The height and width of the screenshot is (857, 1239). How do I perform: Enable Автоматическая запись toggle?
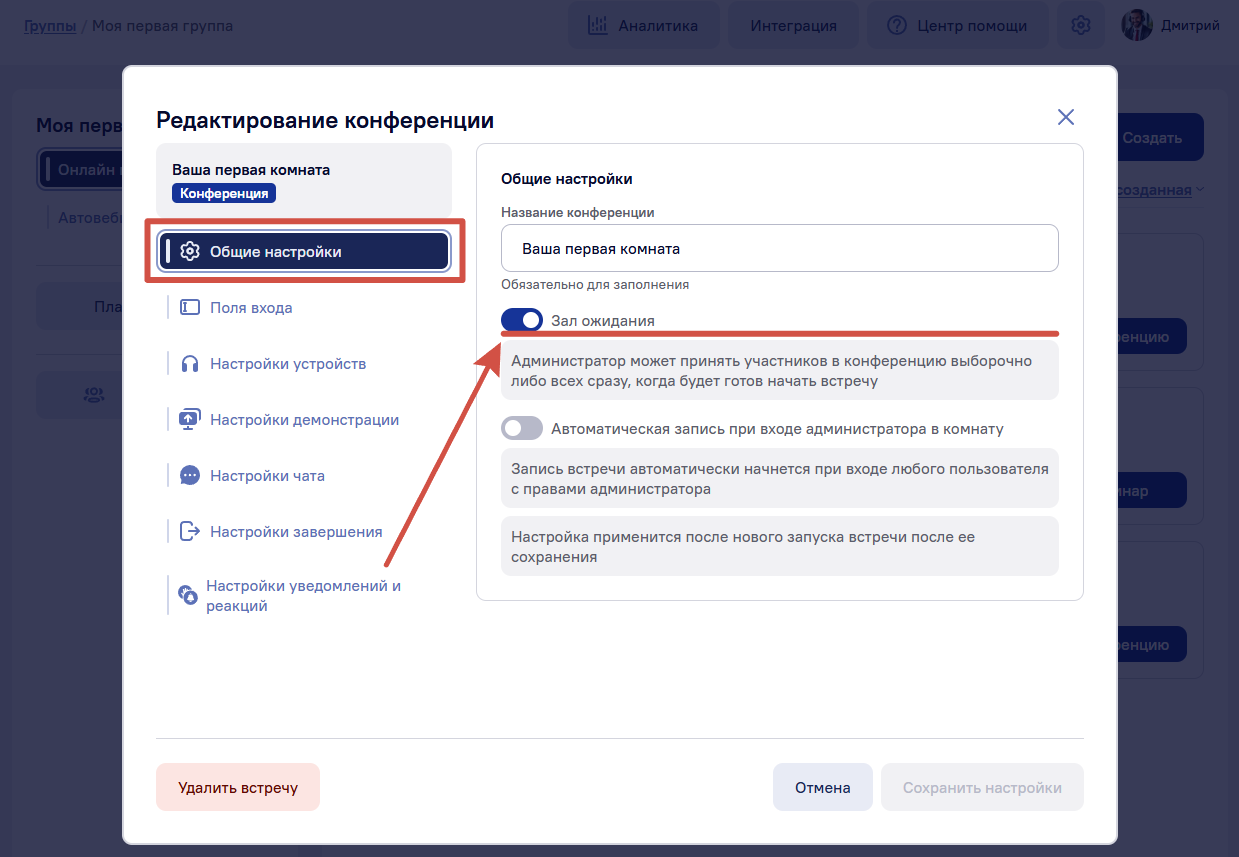pos(522,429)
